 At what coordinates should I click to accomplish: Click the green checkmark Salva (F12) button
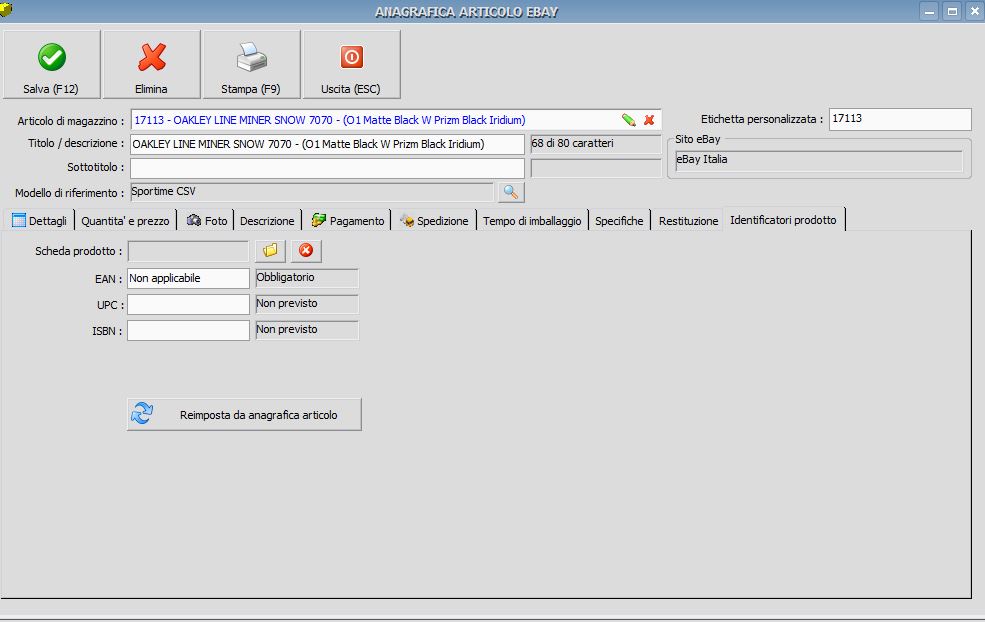(x=52, y=64)
